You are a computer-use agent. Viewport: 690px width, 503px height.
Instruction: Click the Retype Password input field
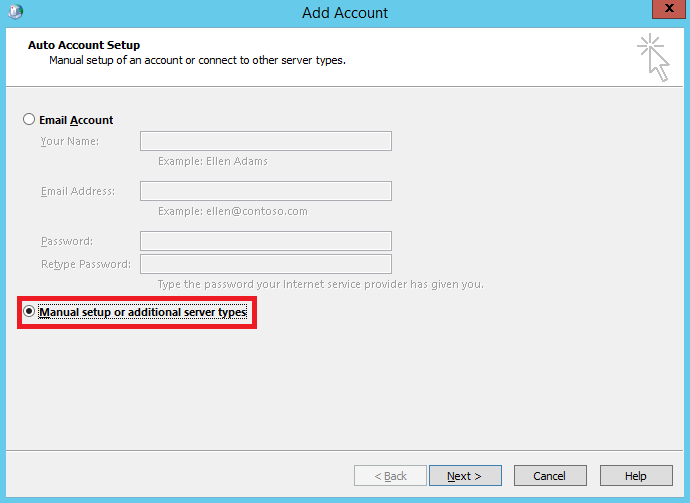[266, 264]
